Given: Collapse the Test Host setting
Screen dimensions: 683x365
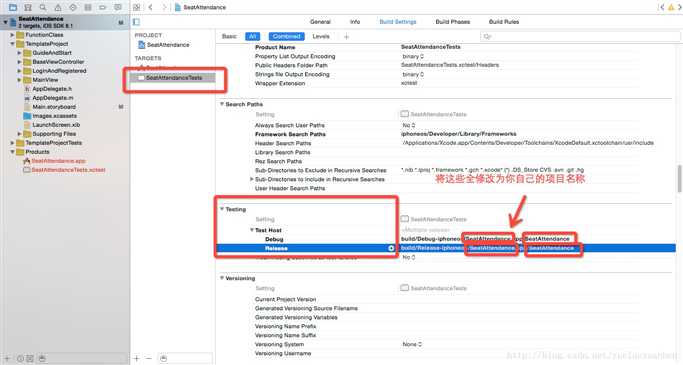Looking at the screenshot, I should pos(252,230).
